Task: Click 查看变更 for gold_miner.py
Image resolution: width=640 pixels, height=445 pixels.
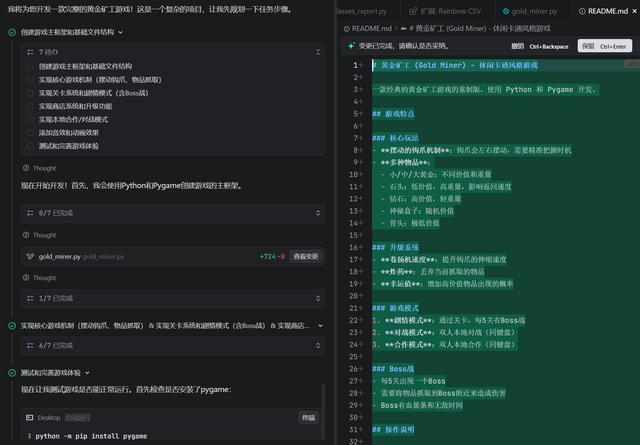Action: click(305, 257)
